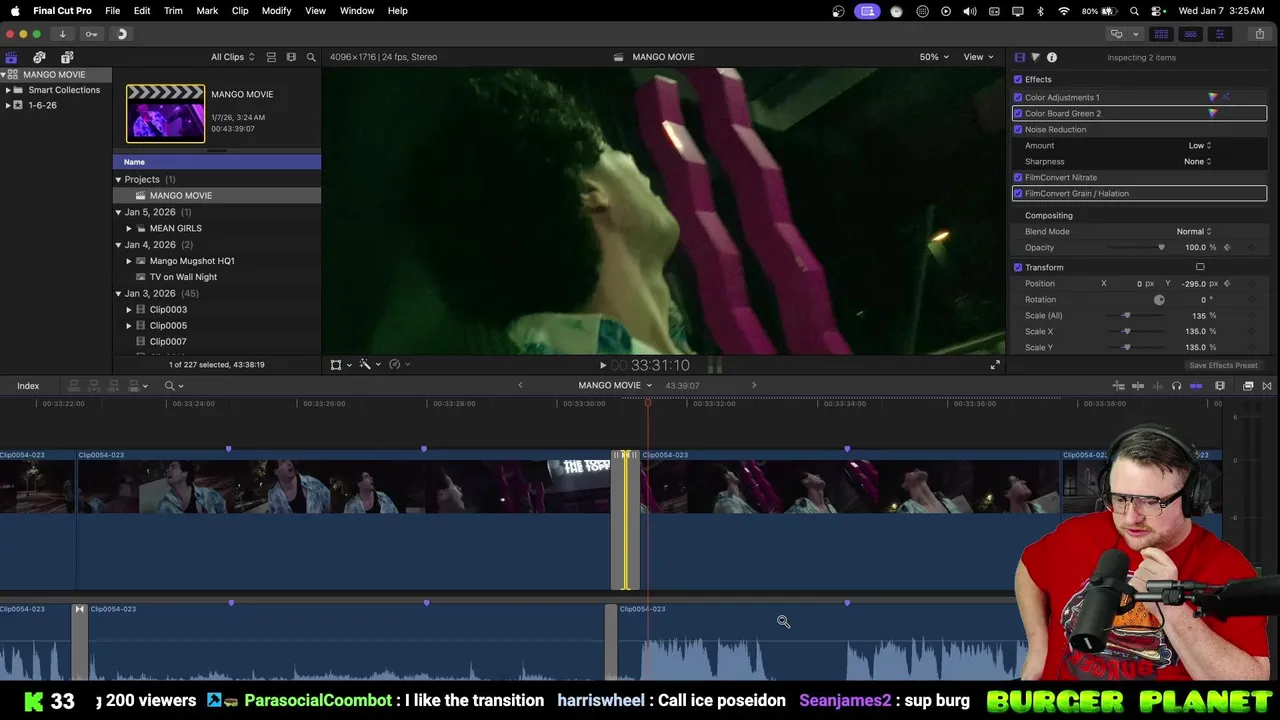Disable the Noise Reduction effect
The height and width of the screenshot is (720, 1280).
click(1018, 129)
